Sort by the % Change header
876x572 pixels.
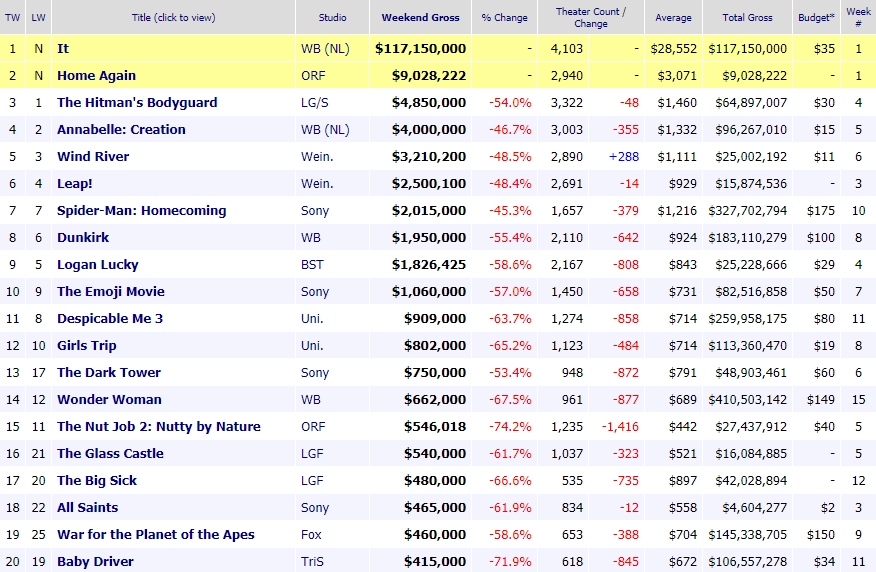click(x=504, y=18)
